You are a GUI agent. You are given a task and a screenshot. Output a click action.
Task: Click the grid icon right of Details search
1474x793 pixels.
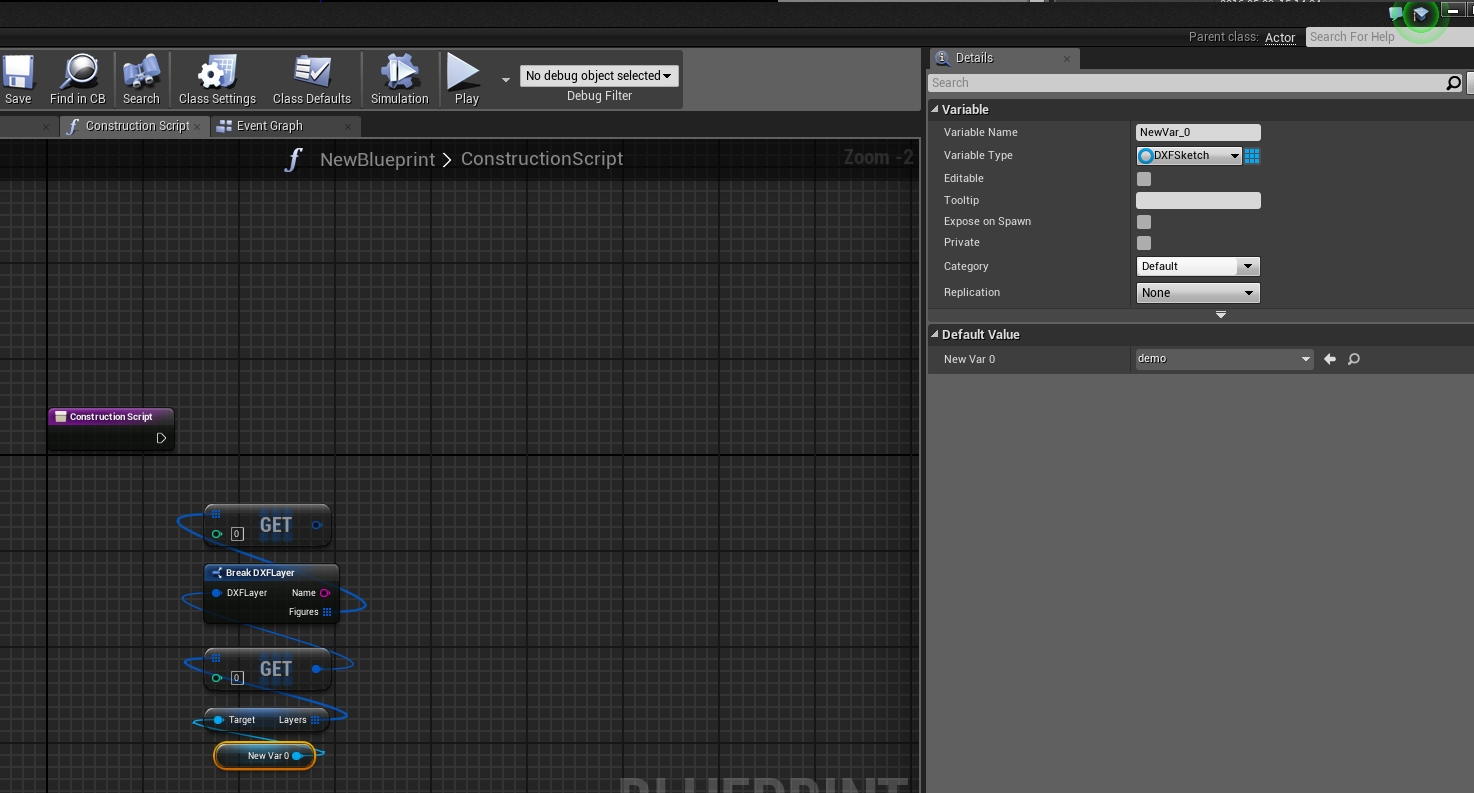(1469, 83)
